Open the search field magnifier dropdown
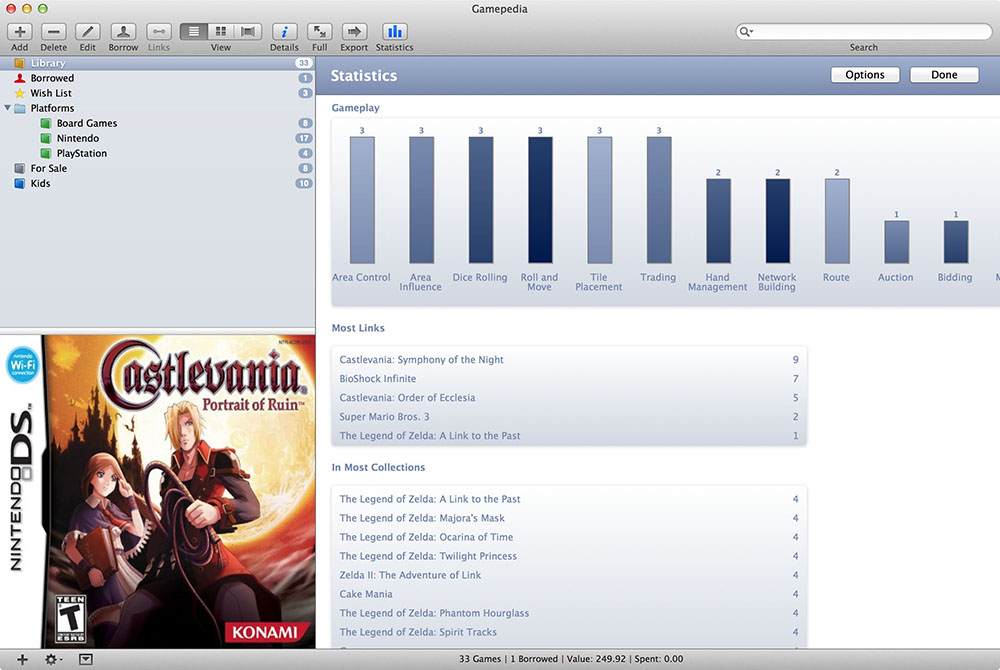1000x670 pixels. pos(747,32)
